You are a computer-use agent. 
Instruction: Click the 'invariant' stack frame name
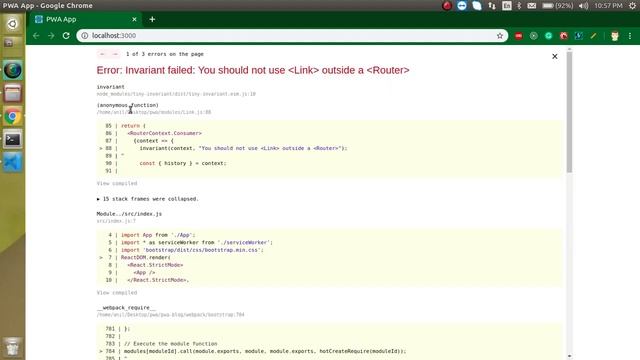111,87
